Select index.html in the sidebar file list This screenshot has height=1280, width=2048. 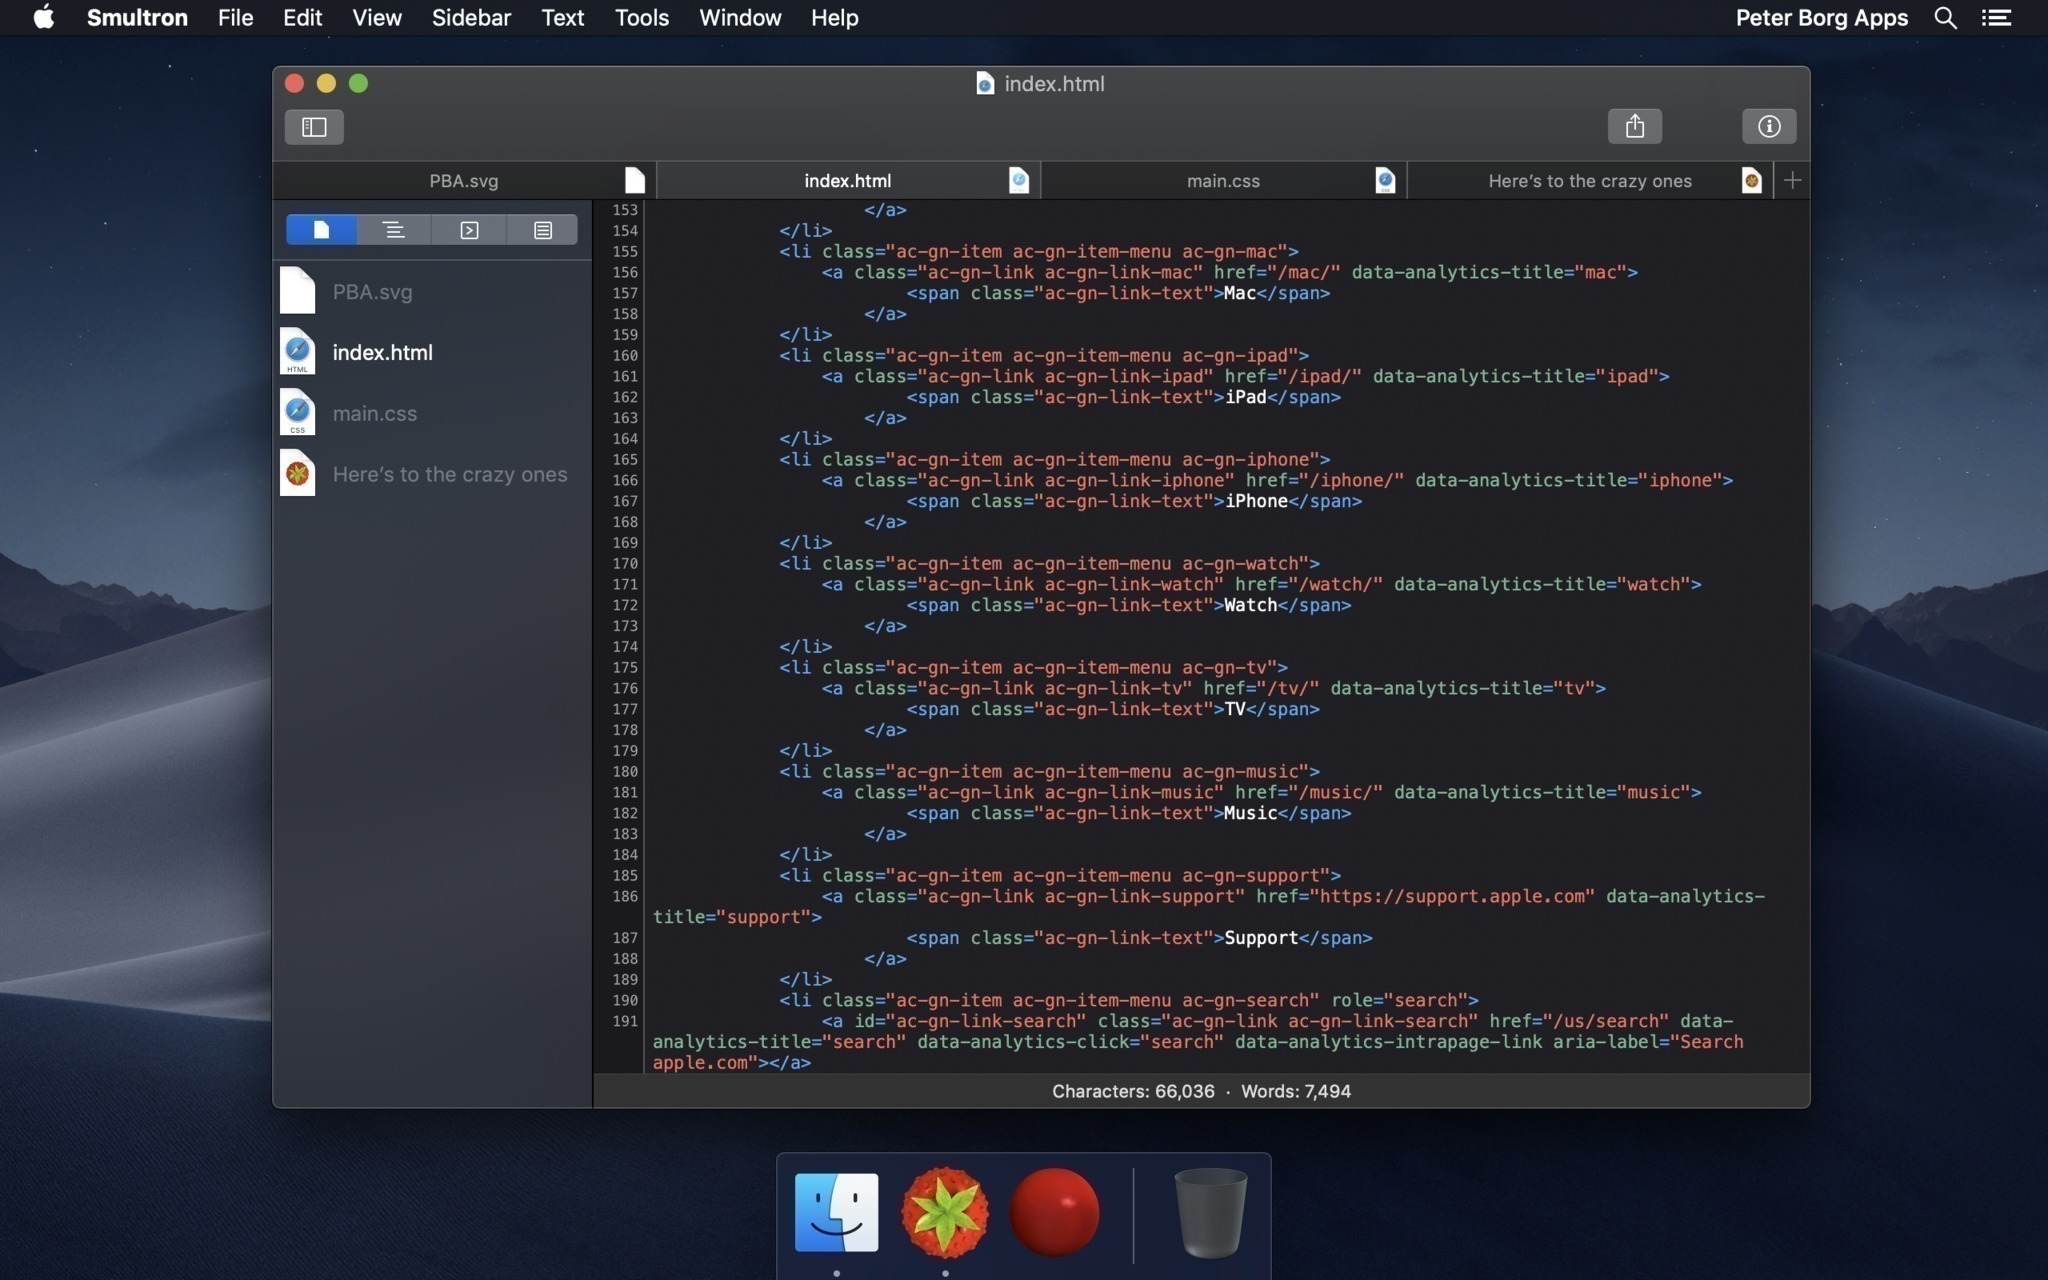click(x=382, y=352)
